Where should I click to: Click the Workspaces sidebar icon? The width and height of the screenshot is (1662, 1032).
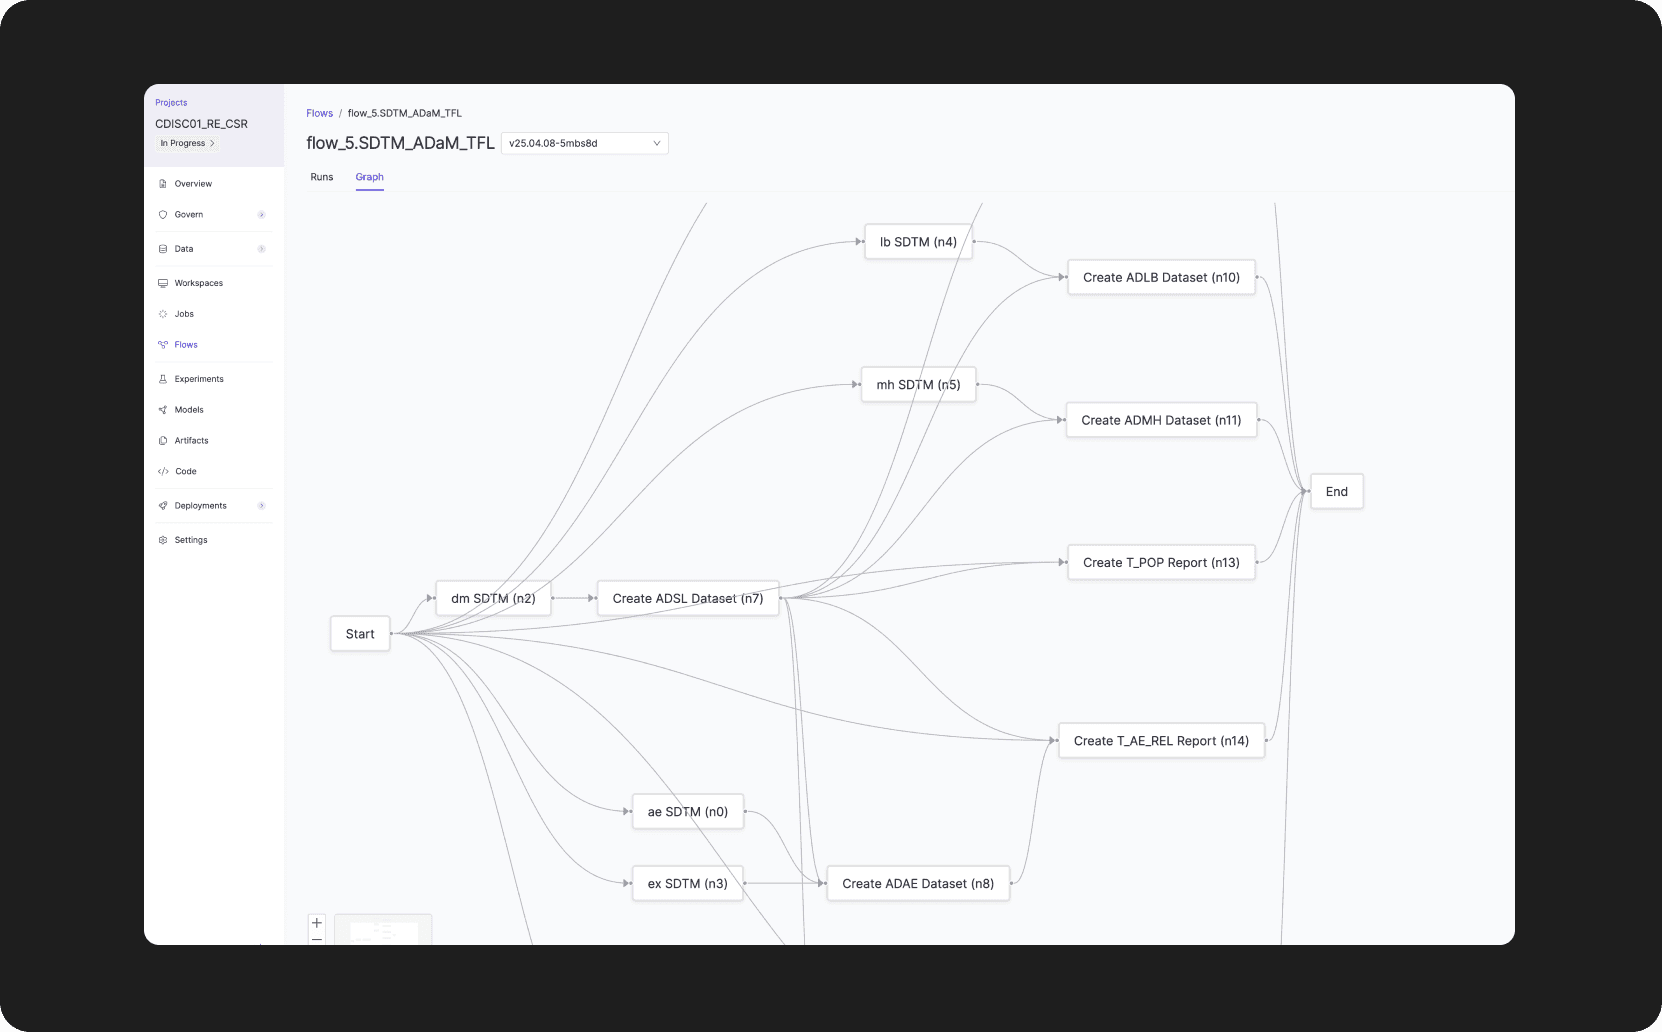[x=163, y=282]
